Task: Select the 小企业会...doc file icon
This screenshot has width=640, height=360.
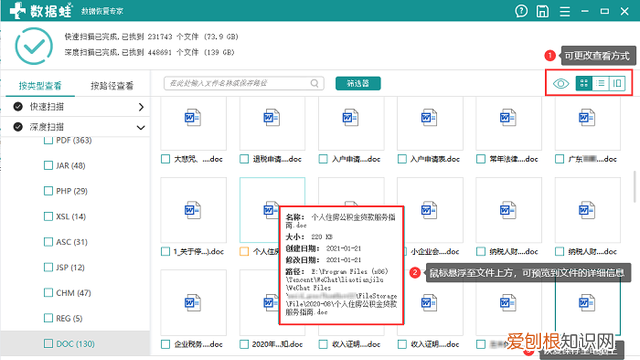Action: coord(429,210)
